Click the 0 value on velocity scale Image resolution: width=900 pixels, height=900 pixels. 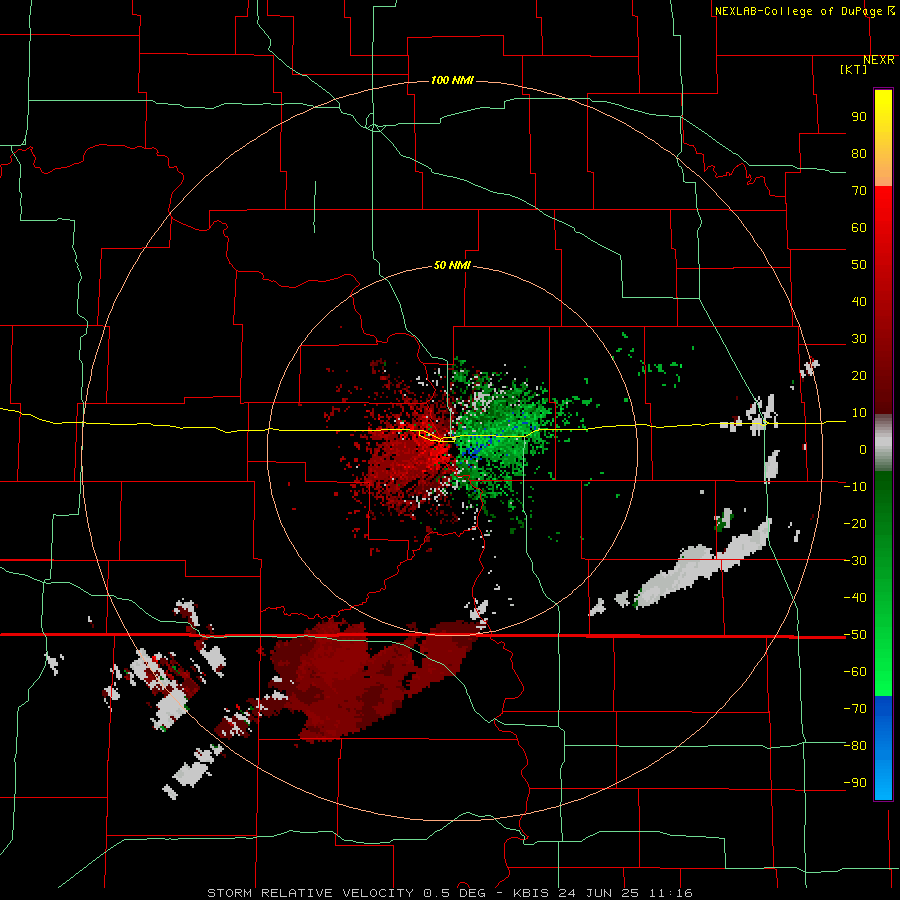point(863,449)
